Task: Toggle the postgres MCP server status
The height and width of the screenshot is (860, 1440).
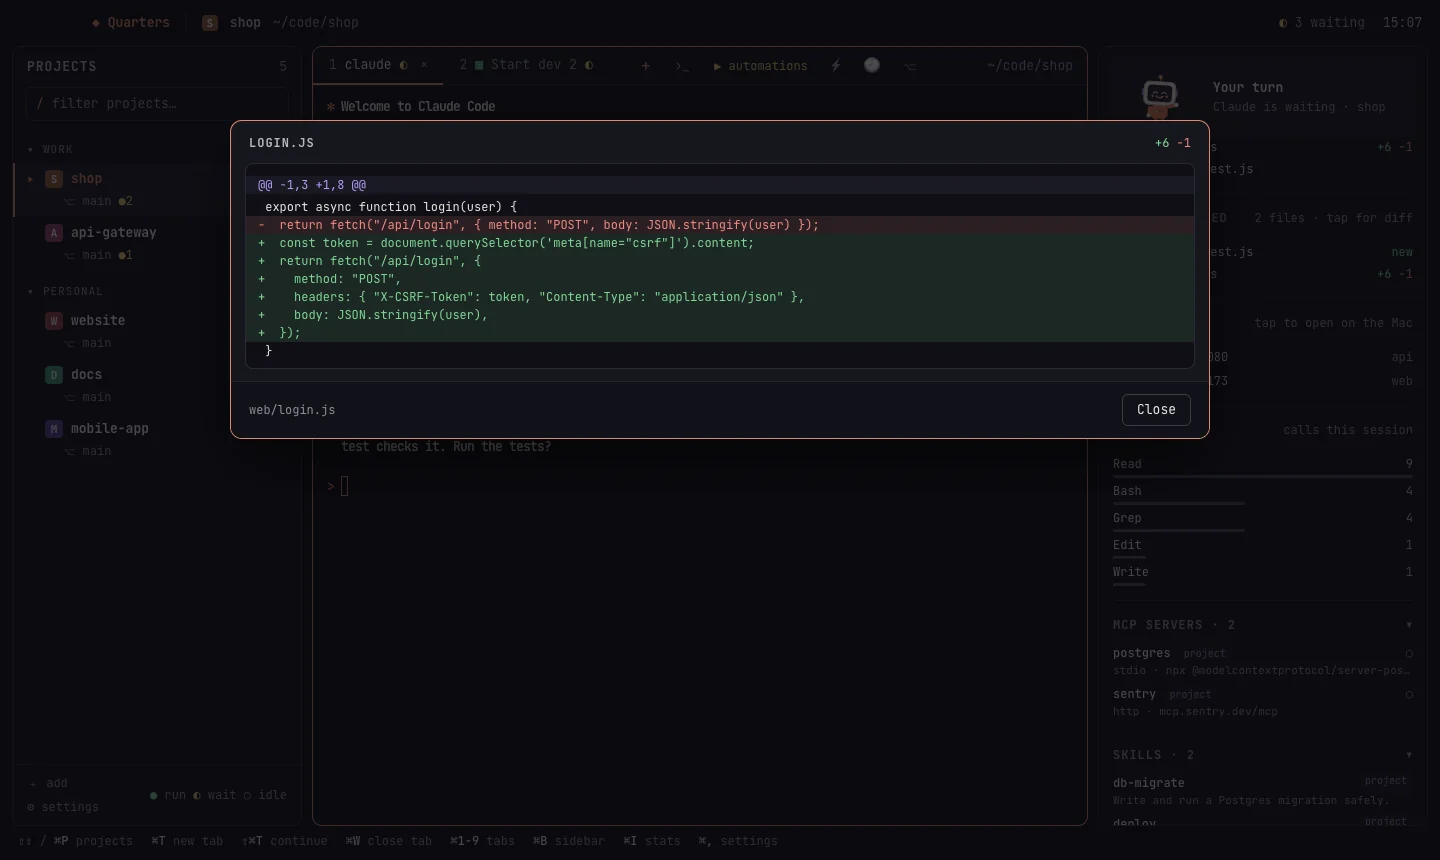Action: (1409, 654)
